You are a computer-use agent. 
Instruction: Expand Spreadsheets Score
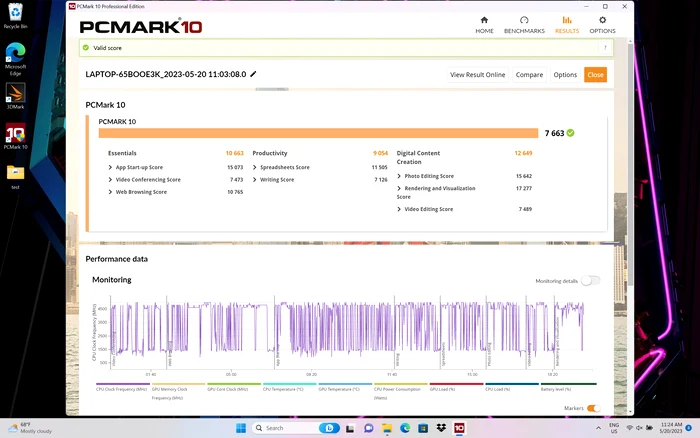pos(254,167)
